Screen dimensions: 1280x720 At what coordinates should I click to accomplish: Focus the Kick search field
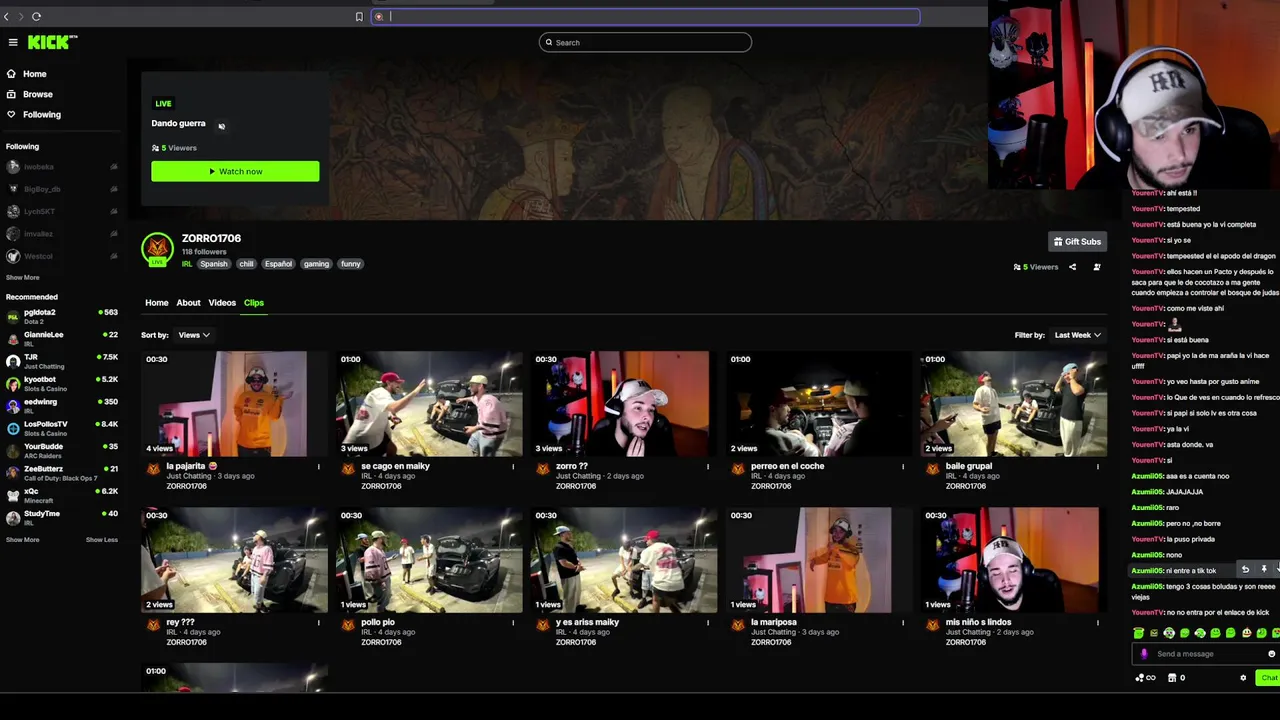[x=645, y=42]
